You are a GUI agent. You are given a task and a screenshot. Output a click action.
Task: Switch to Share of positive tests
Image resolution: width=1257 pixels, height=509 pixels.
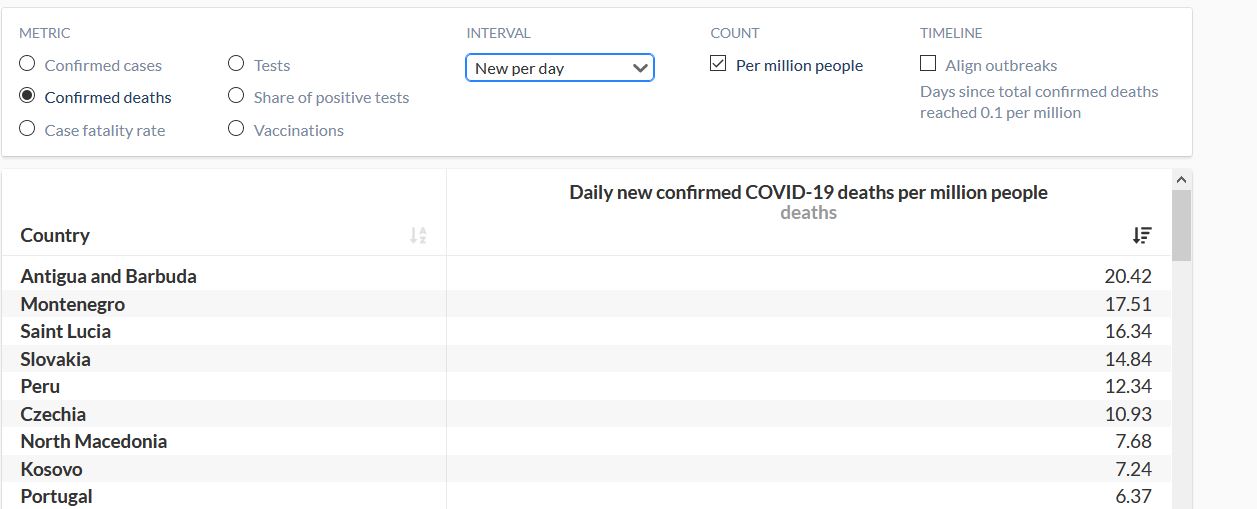click(x=237, y=96)
